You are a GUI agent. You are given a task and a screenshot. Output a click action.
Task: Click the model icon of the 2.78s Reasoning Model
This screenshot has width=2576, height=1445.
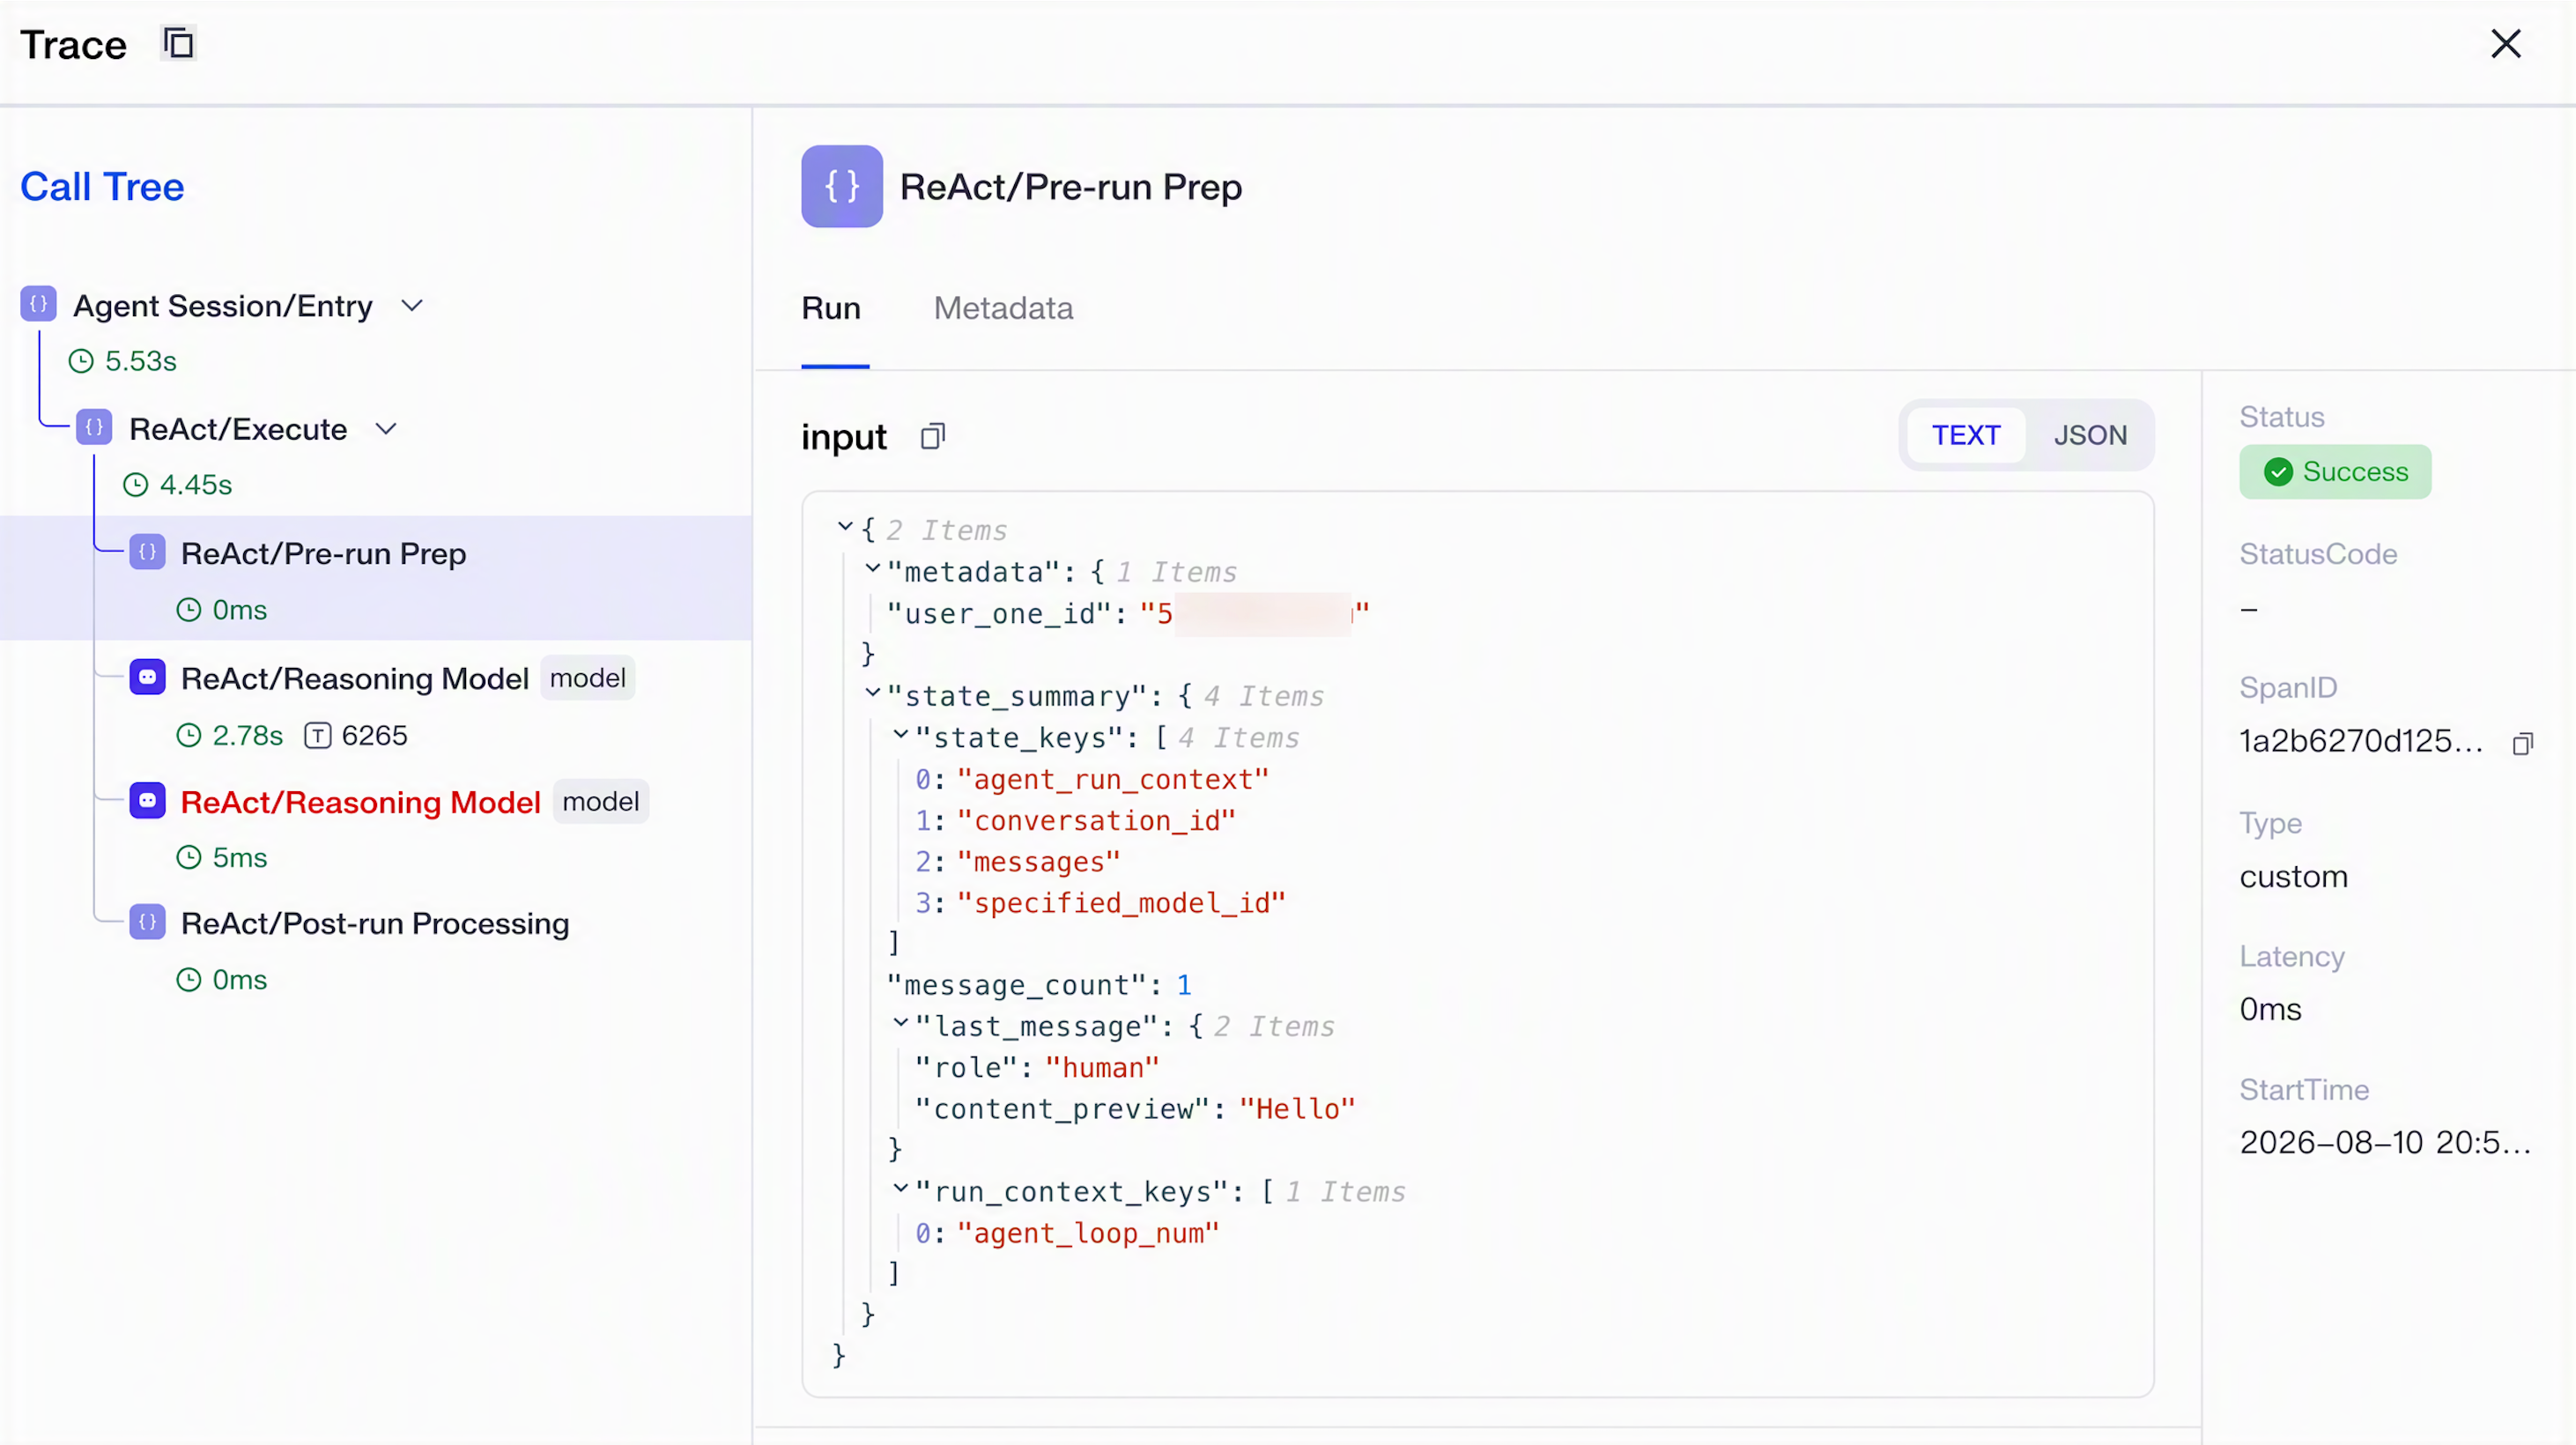point(147,677)
